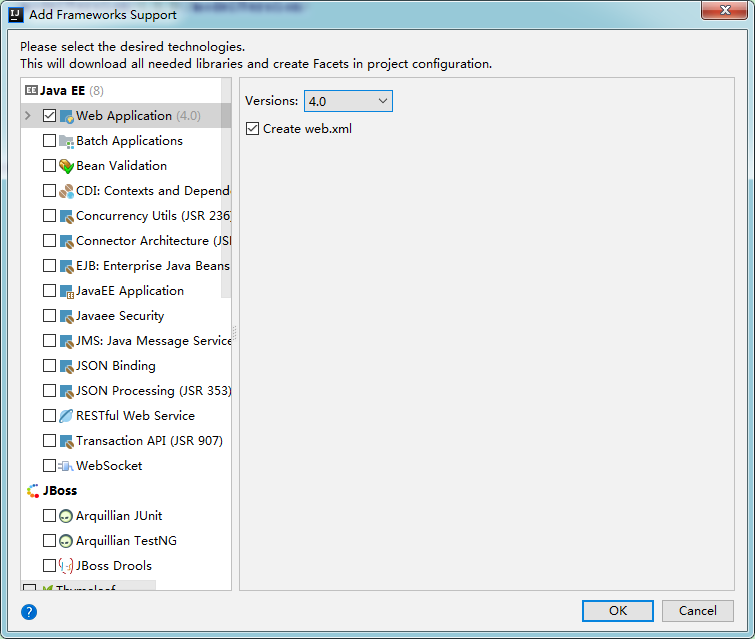Click the IntelliJ logo in title bar
The image size is (755, 639).
point(16,15)
